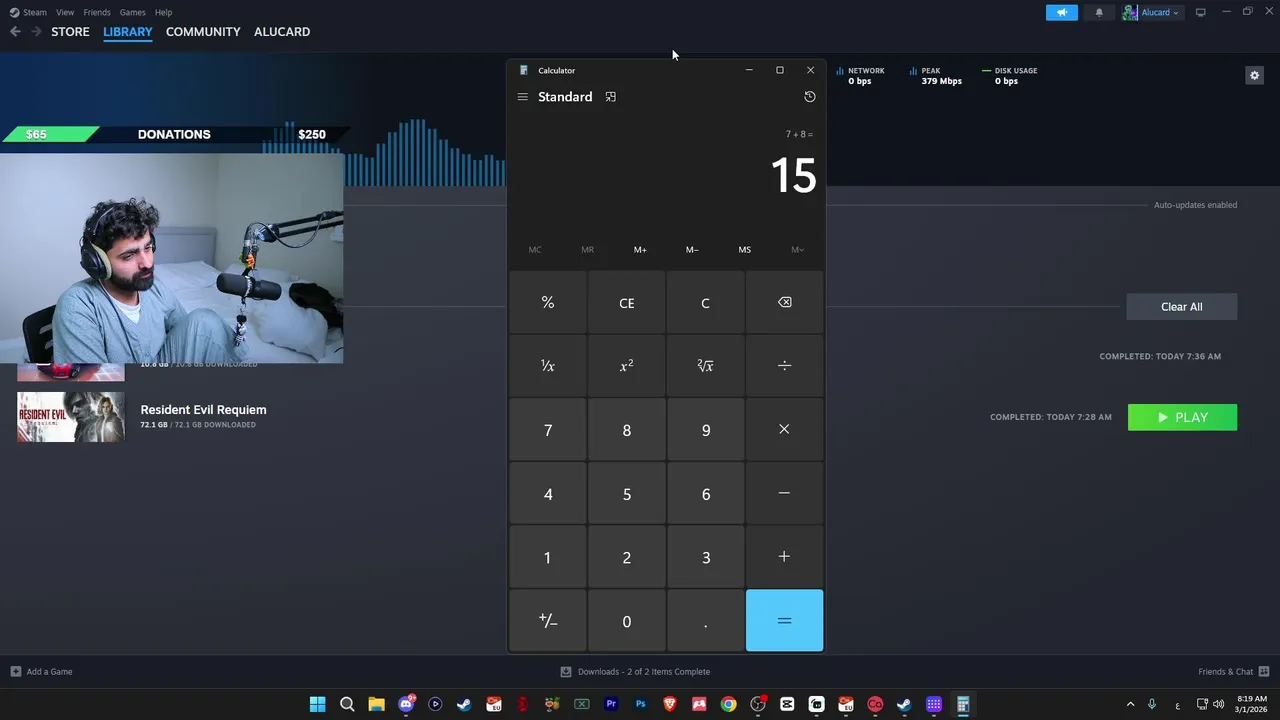Screen dimensions: 1280x720
Task: Show hidden system tray icons
Action: click(x=1131, y=704)
